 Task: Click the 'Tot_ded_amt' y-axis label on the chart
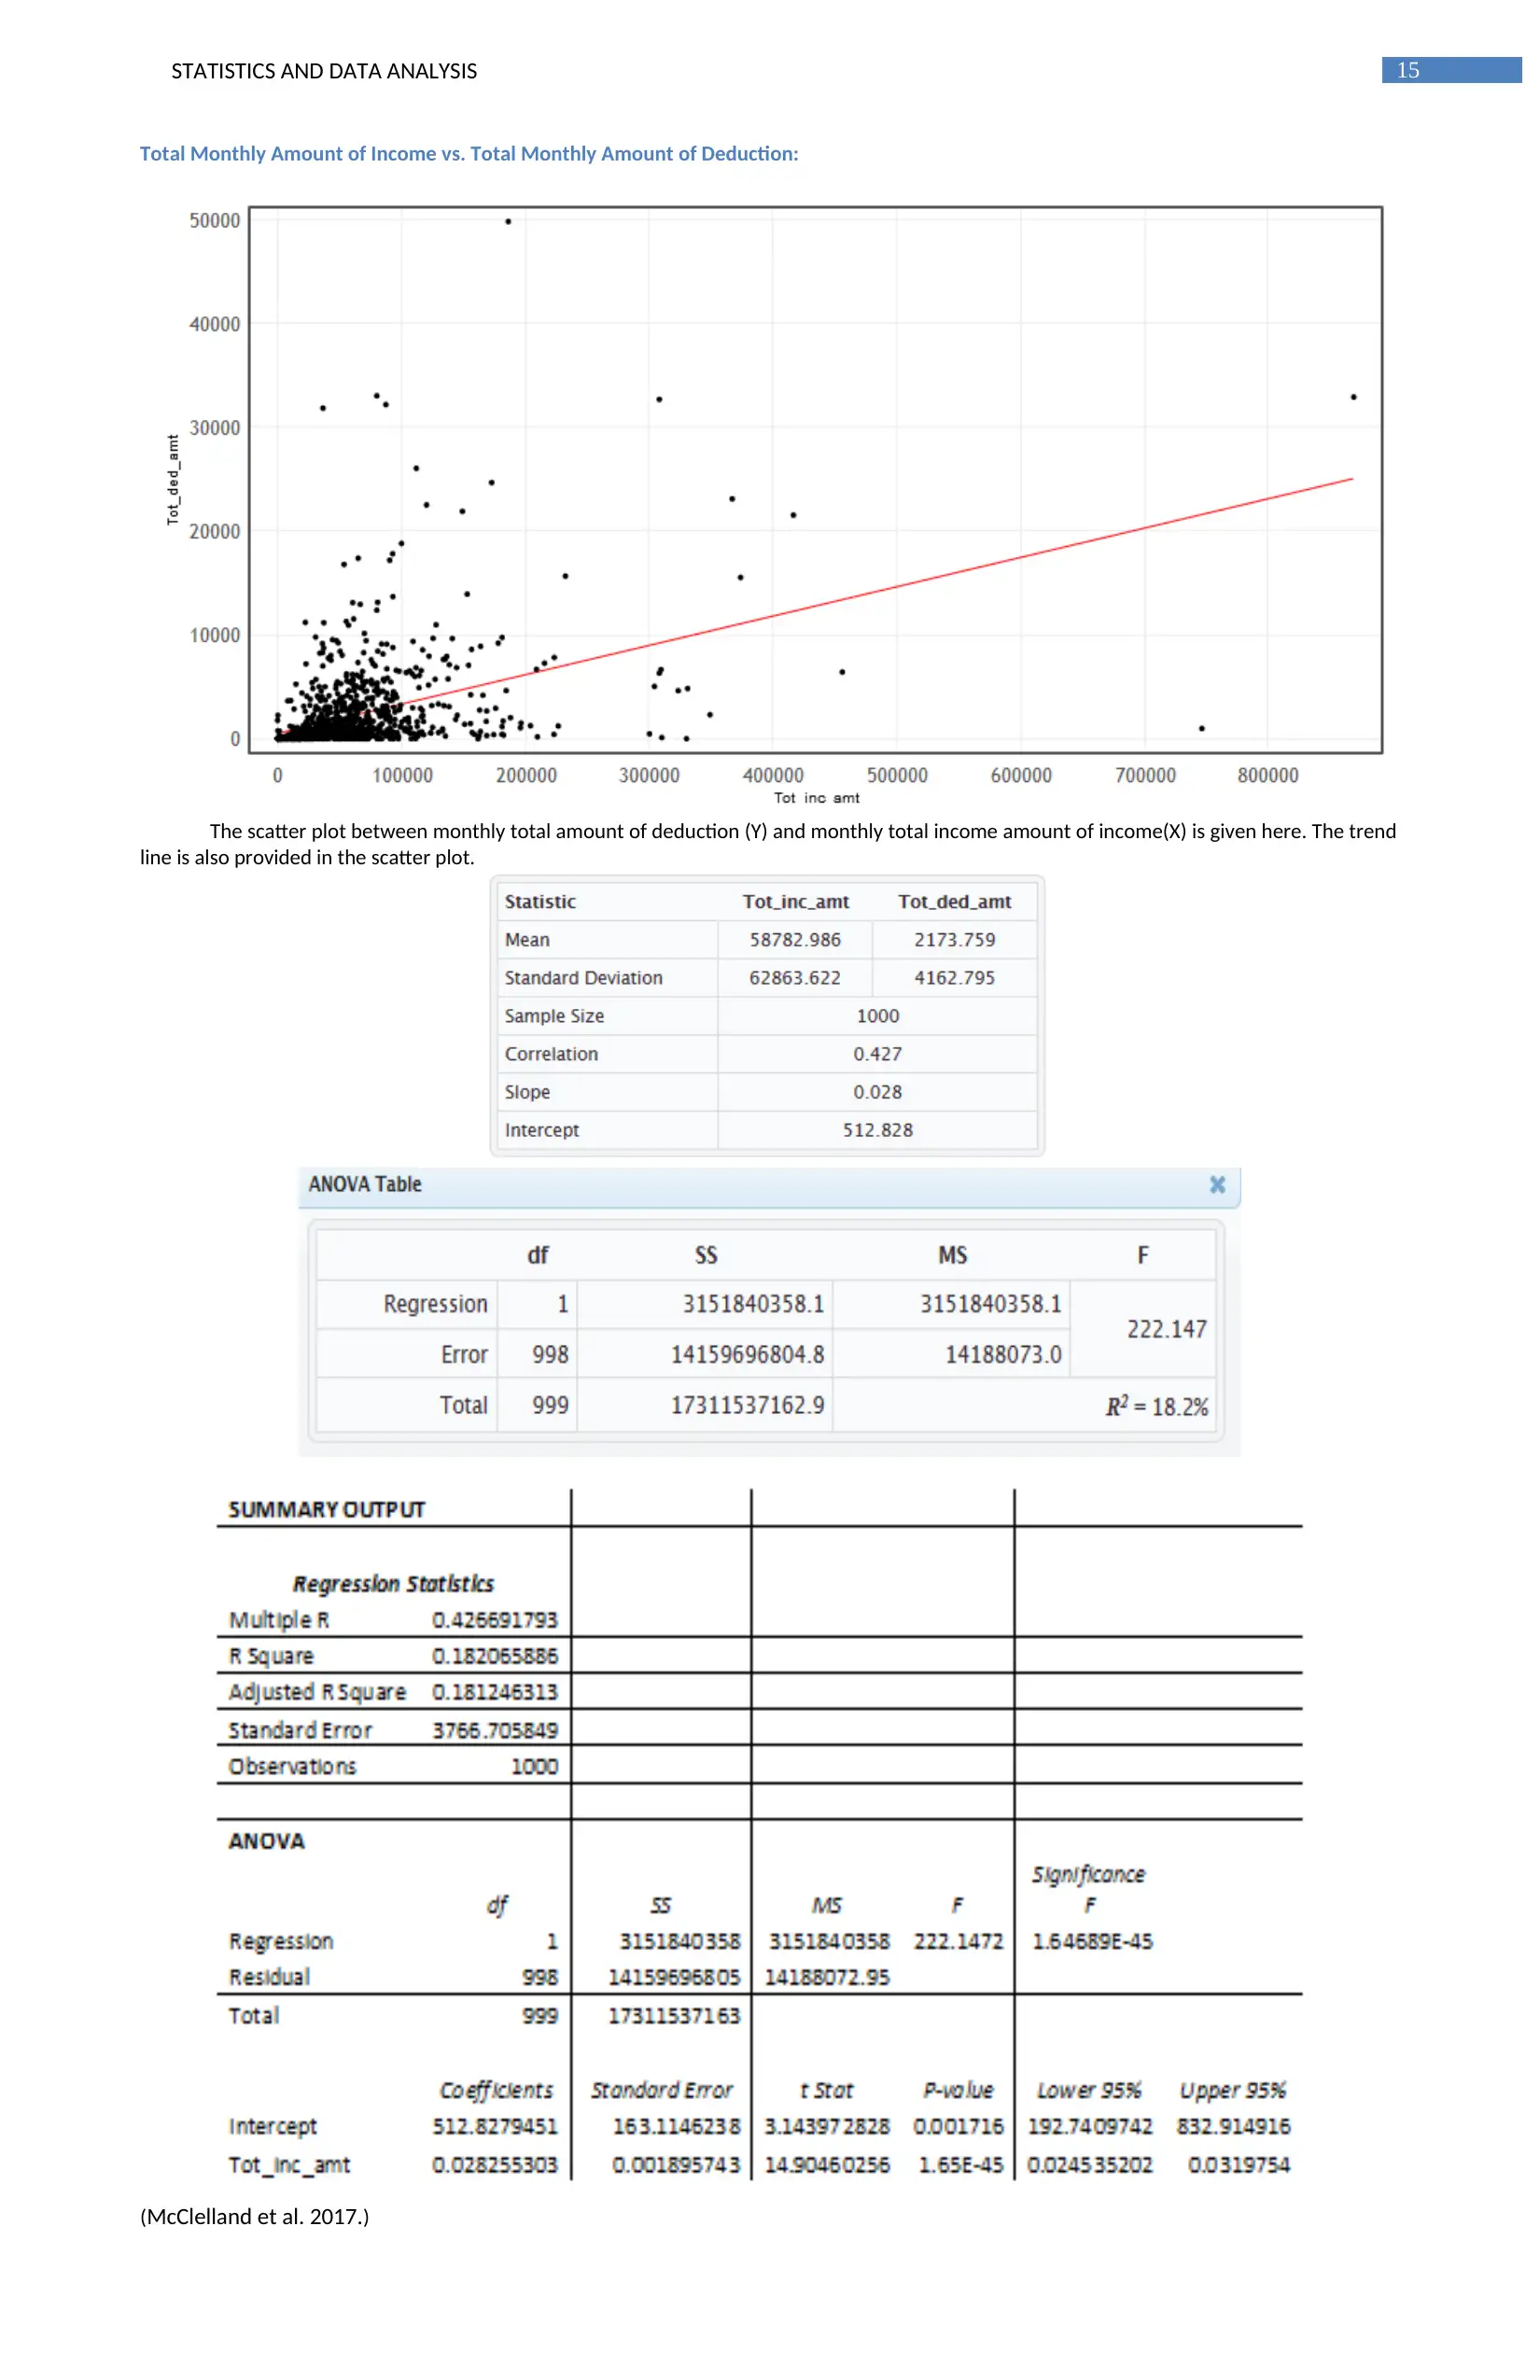pos(173,479)
